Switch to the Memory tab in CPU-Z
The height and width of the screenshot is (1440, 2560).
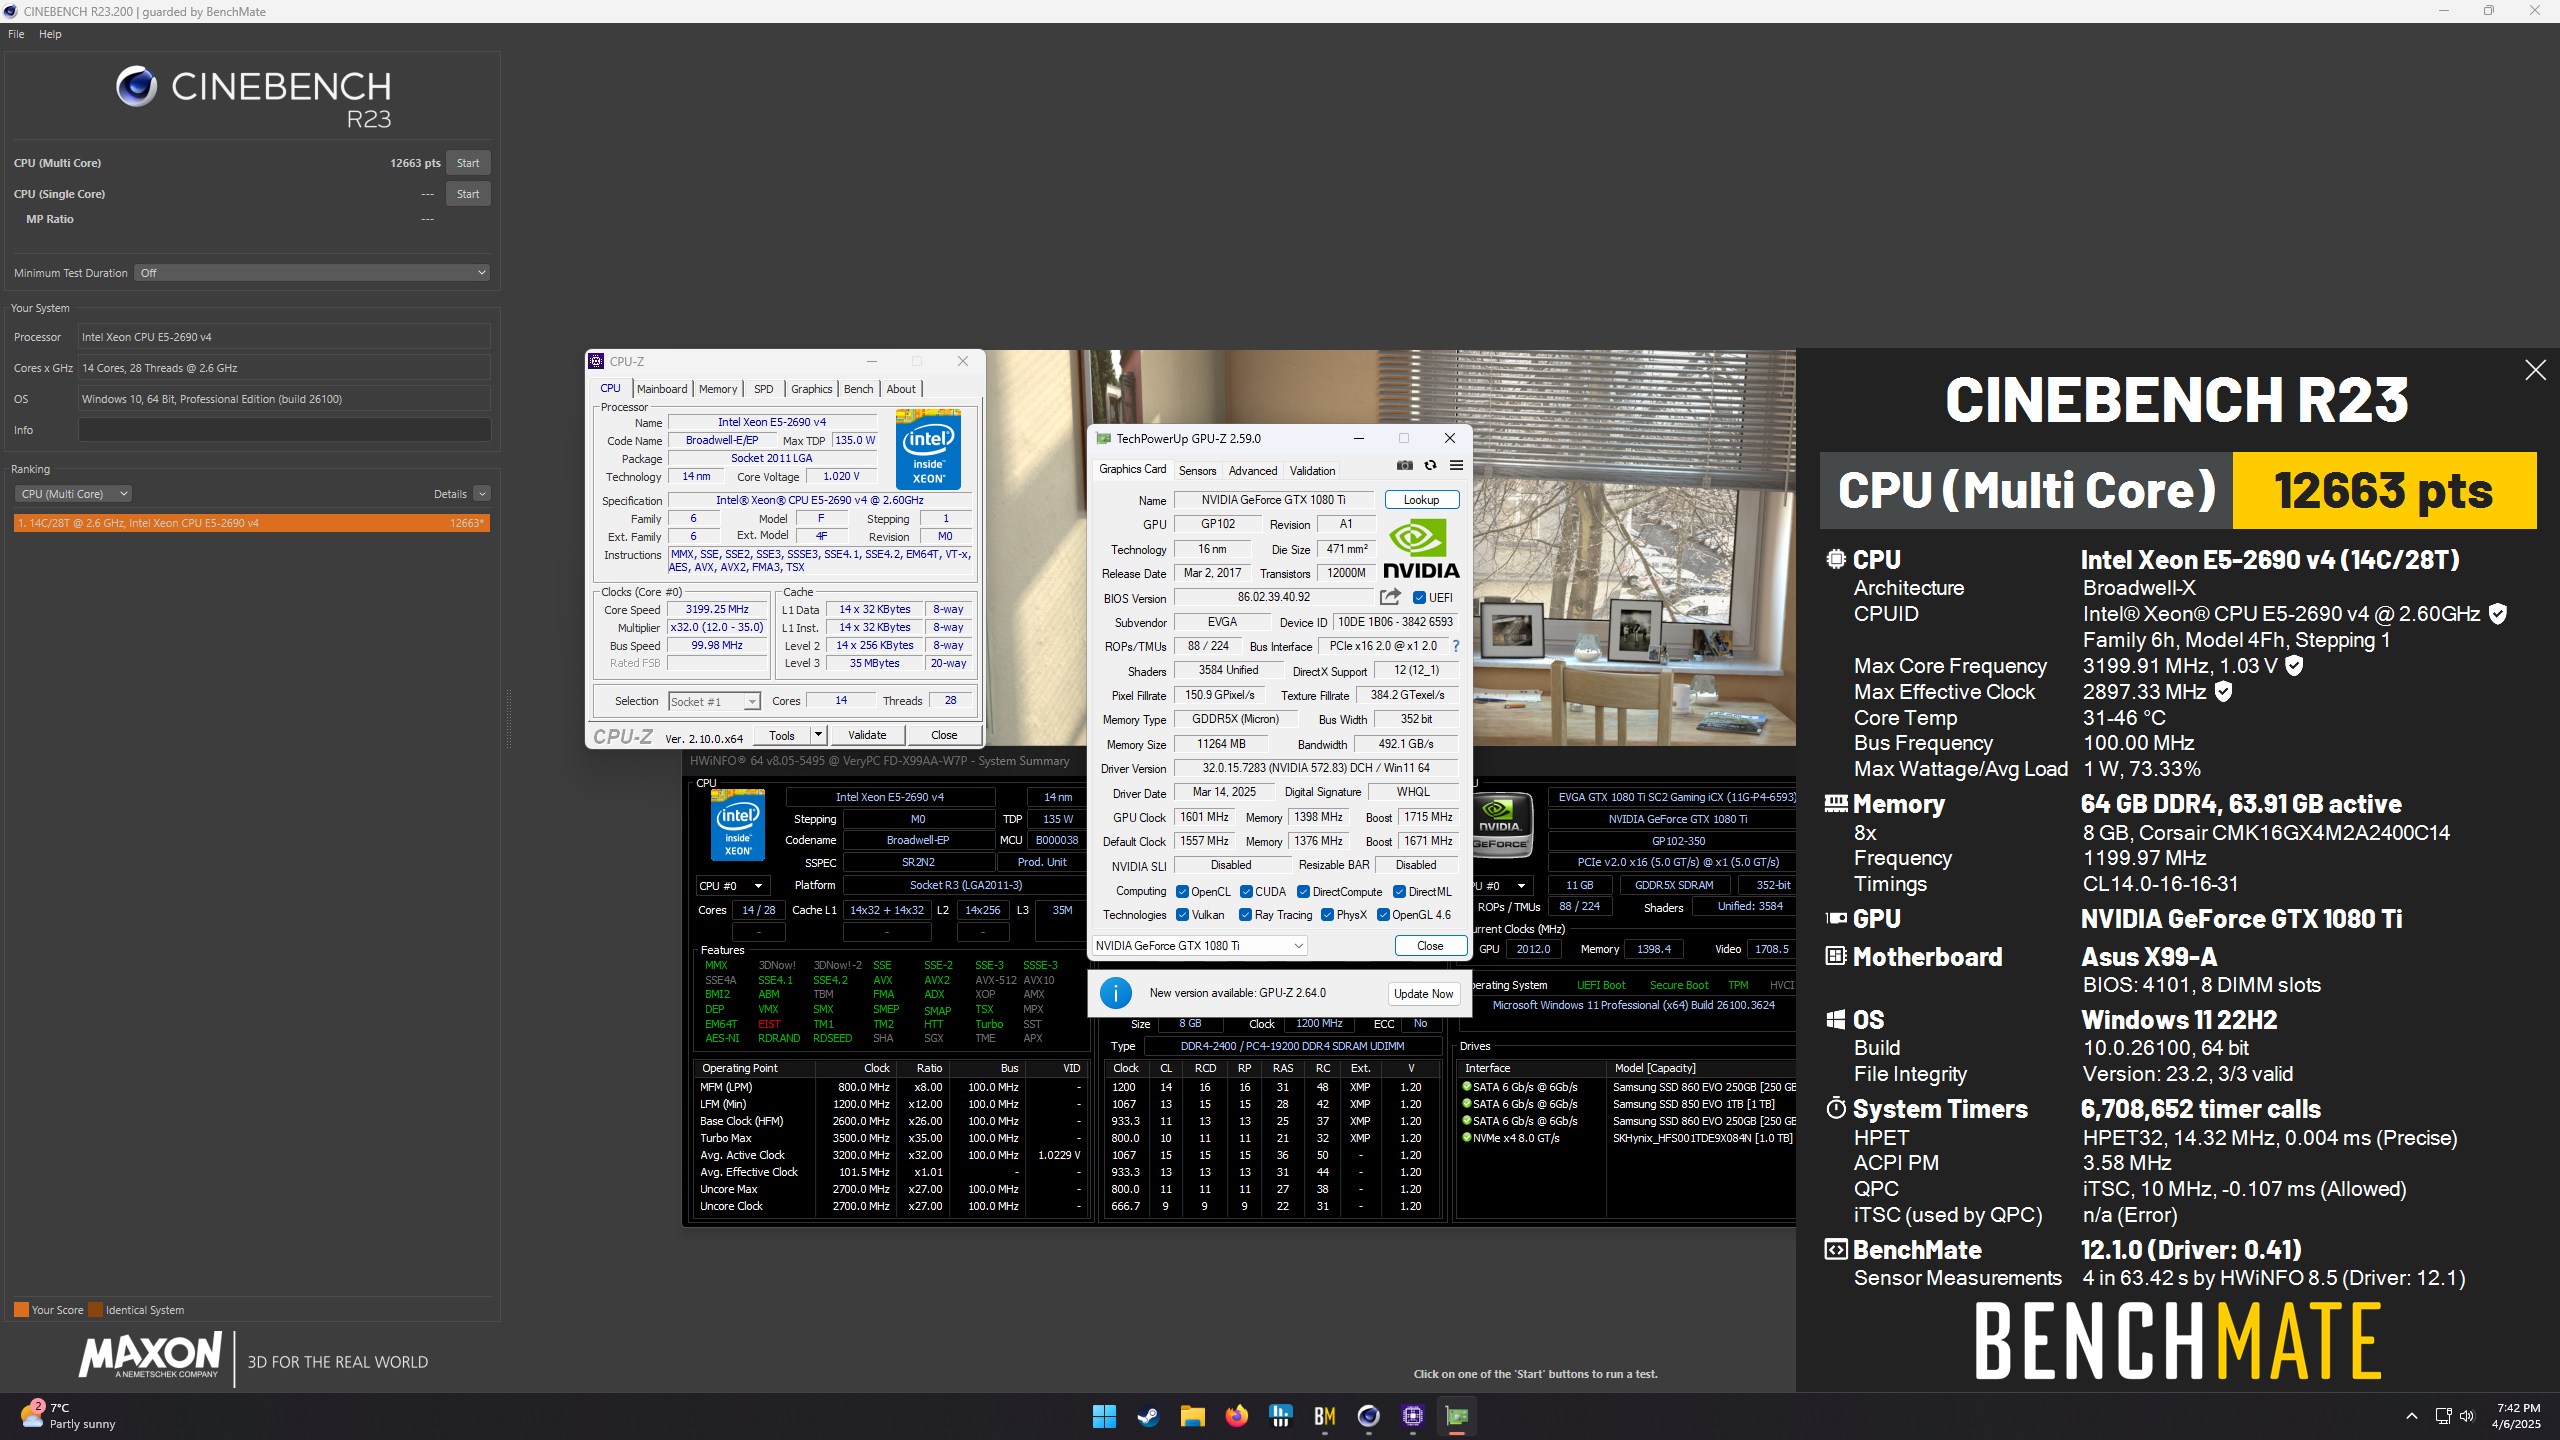pyautogui.click(x=718, y=389)
